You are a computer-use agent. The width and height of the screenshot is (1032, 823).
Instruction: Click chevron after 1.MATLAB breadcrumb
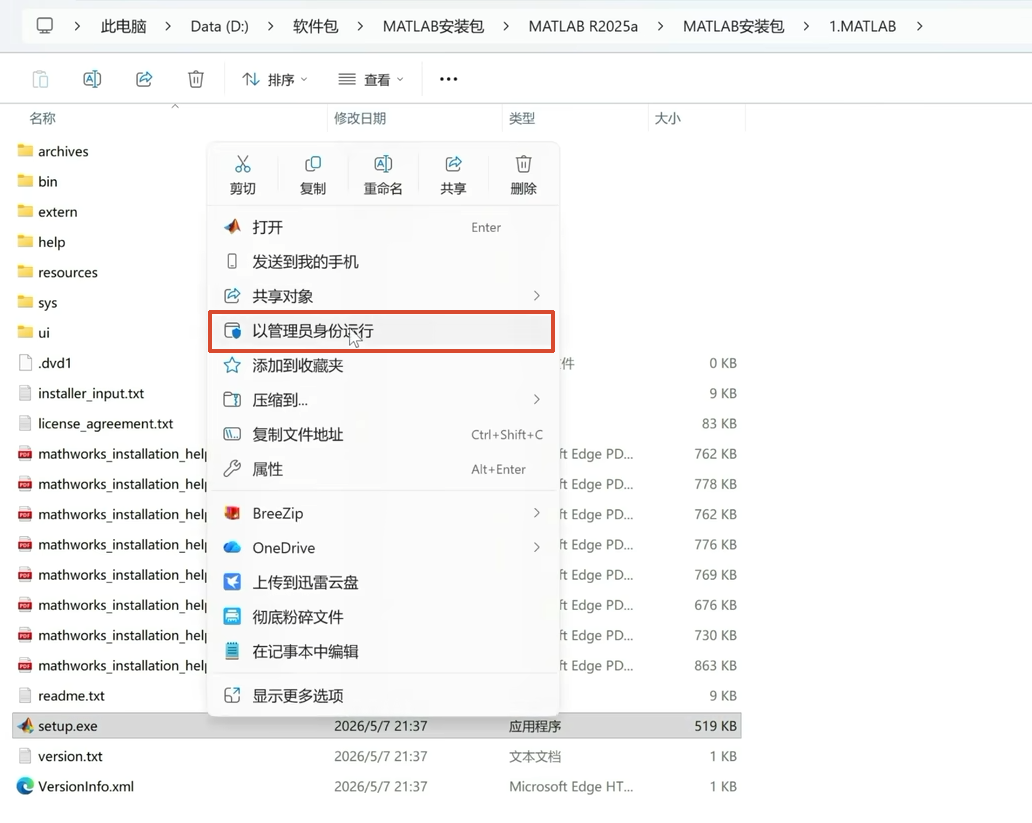[919, 26]
